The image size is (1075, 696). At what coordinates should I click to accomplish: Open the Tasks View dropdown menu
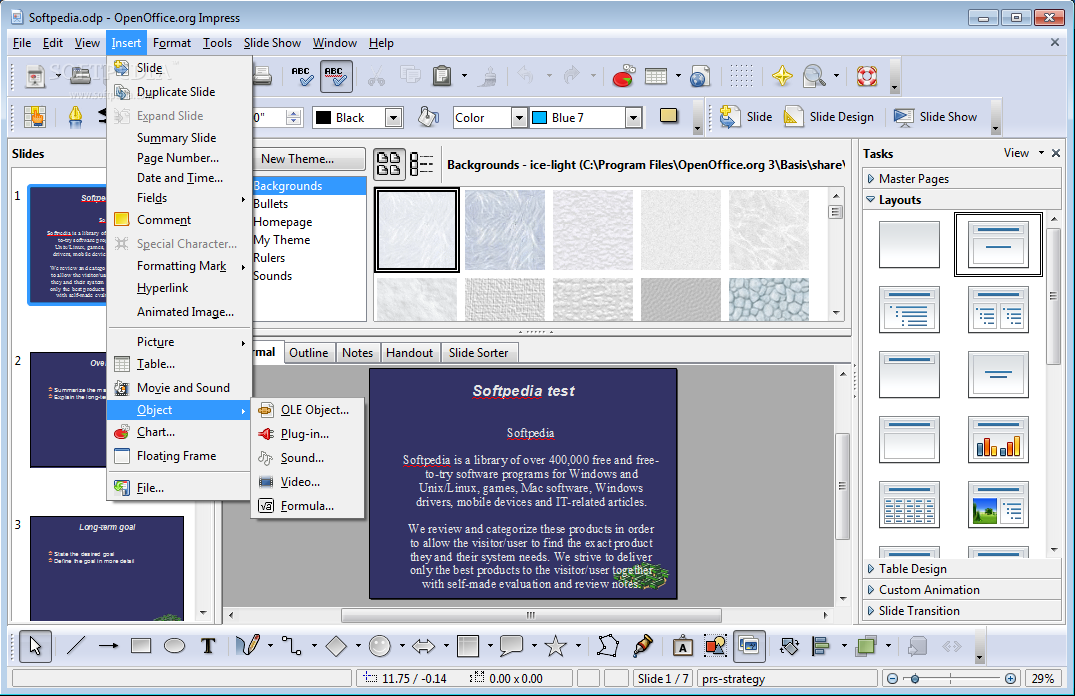[1024, 153]
